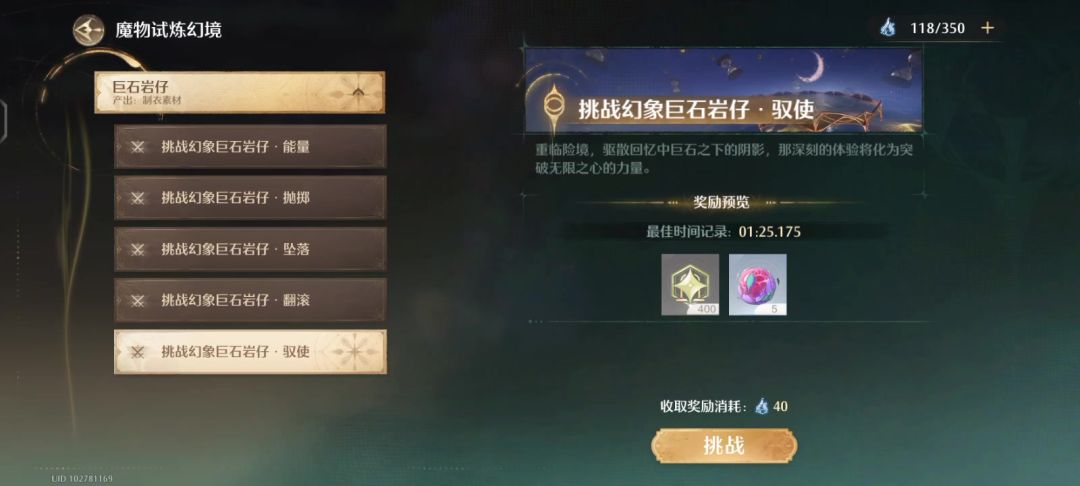Start the challenge with 挑战 button
The image size is (1080, 486).
pyautogui.click(x=724, y=446)
